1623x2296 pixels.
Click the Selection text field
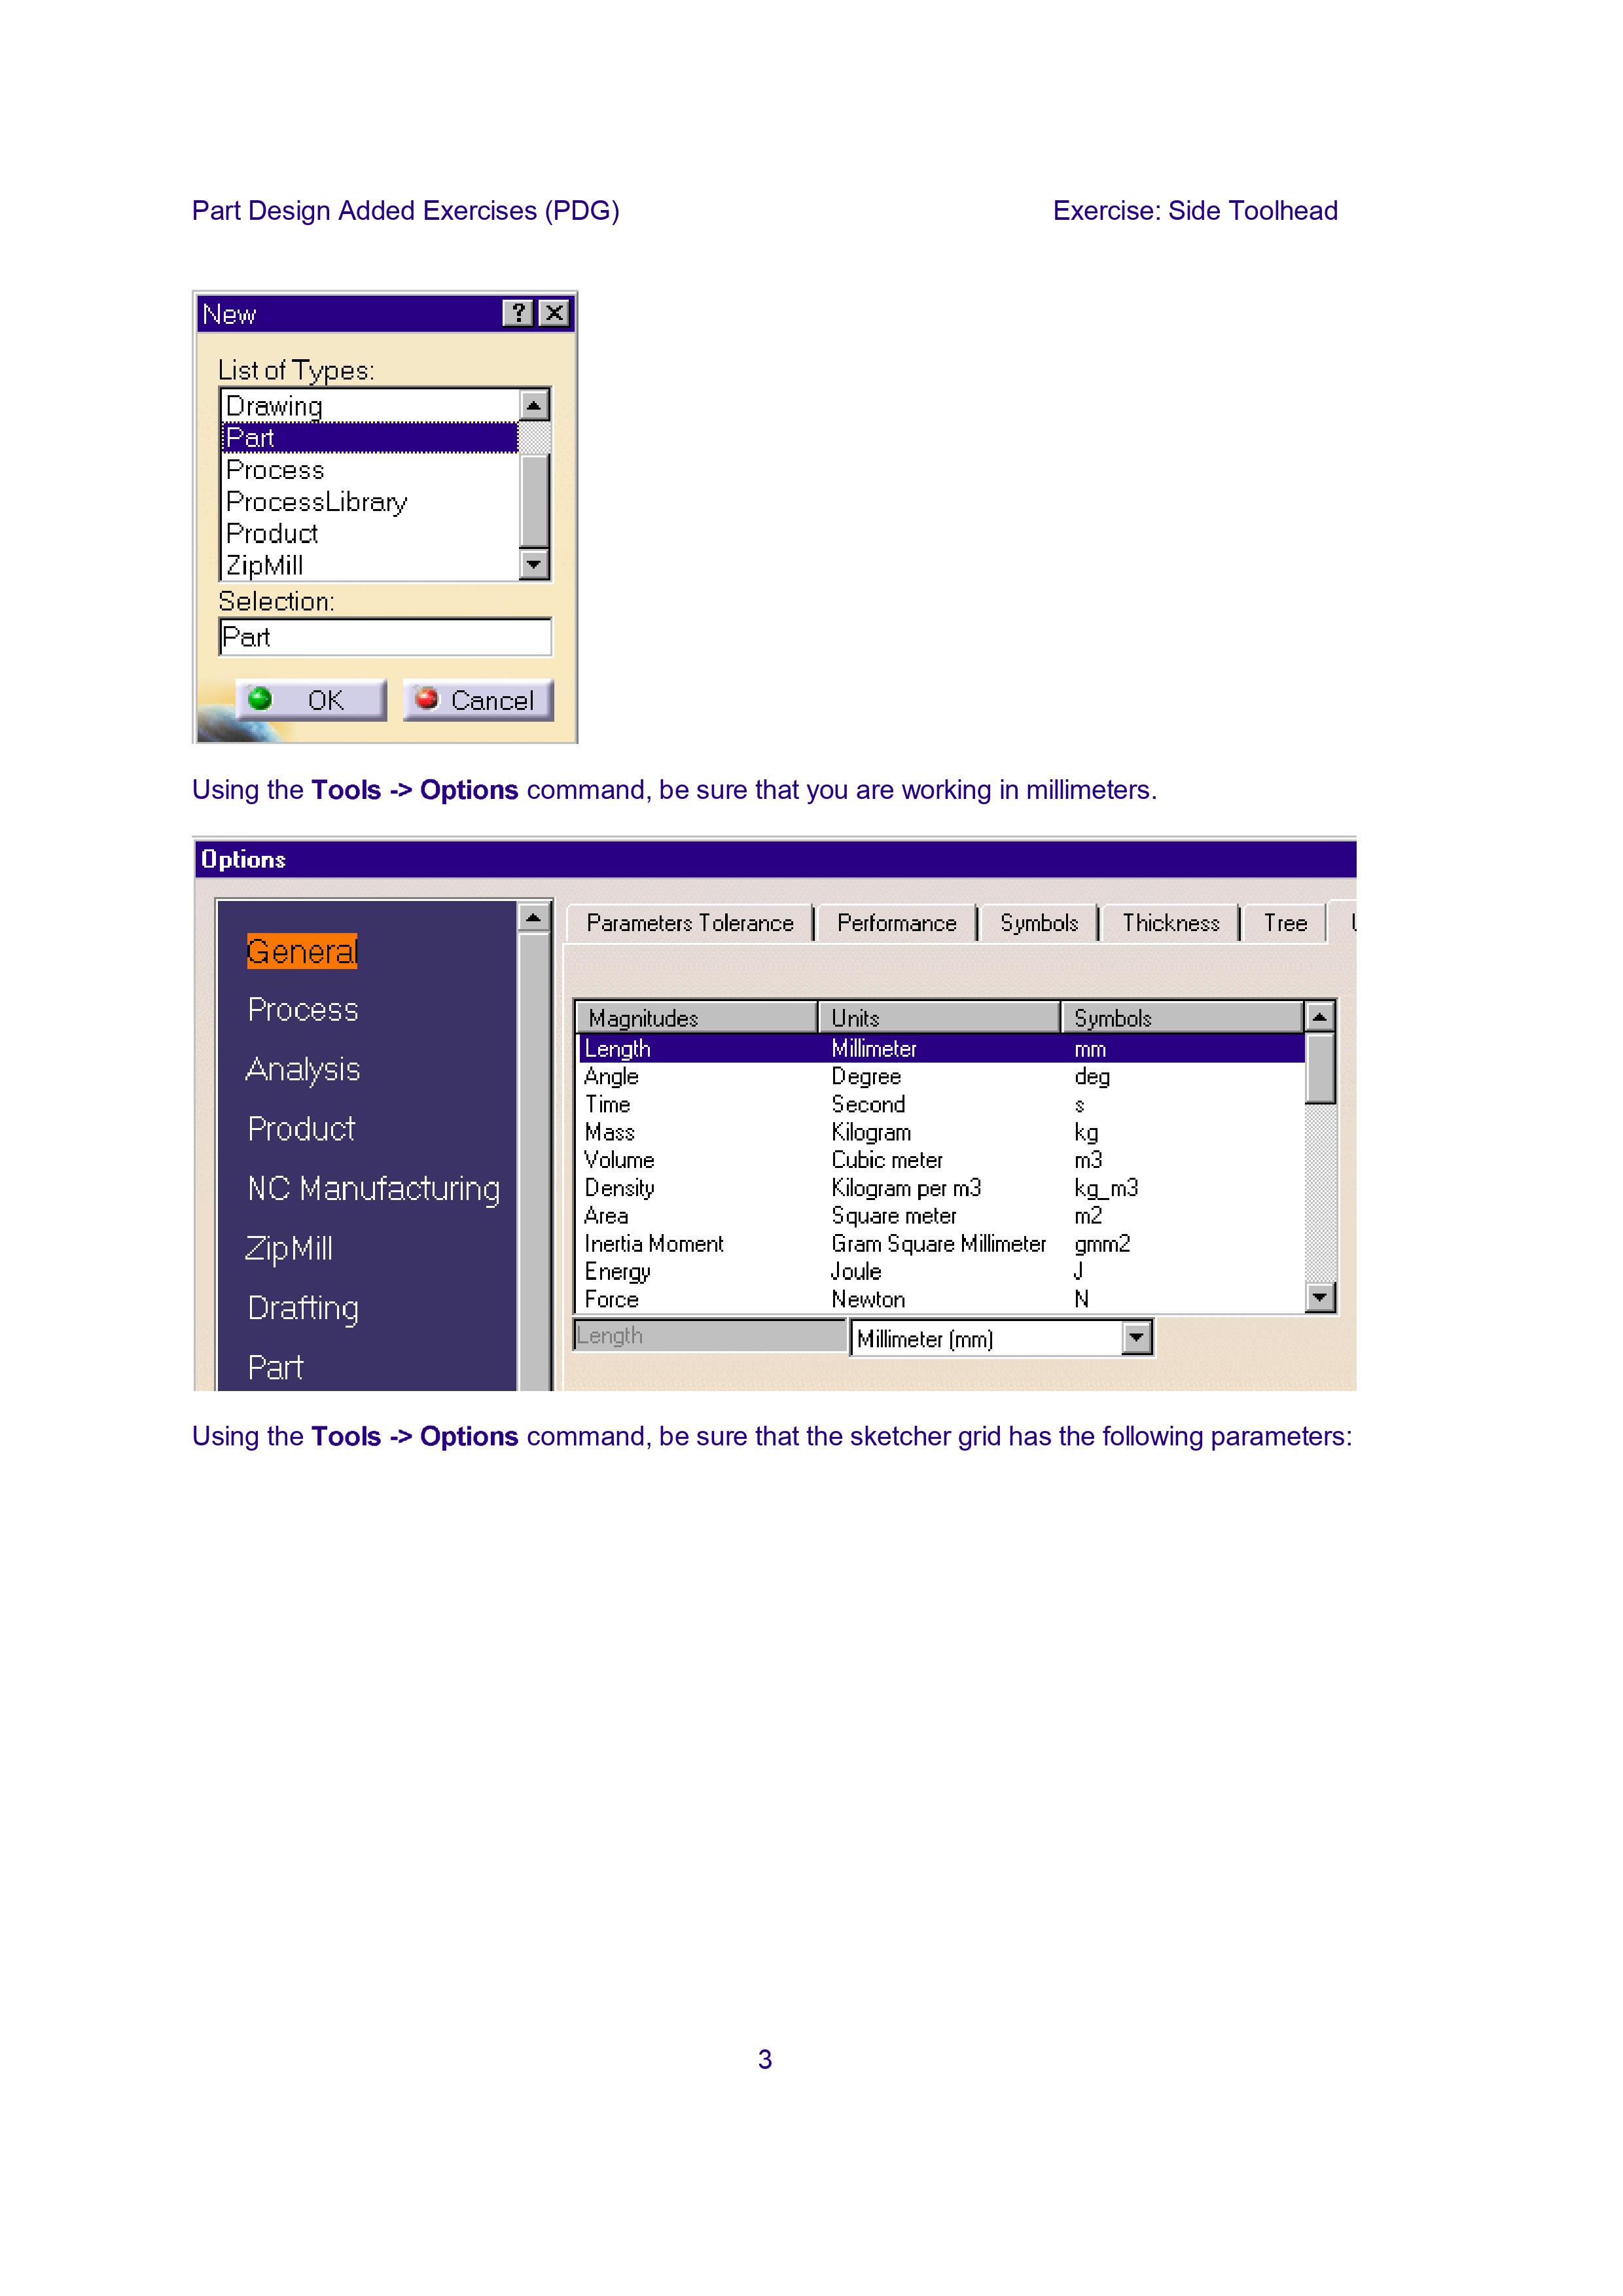385,637
